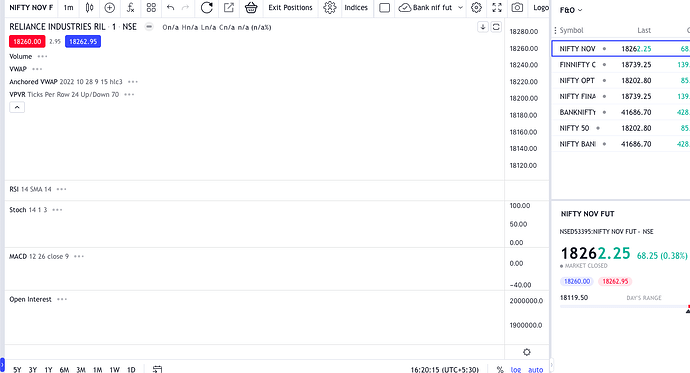Select the FINNIFTY C watchlist row
This screenshot has height=373, width=690.
[x=621, y=65]
